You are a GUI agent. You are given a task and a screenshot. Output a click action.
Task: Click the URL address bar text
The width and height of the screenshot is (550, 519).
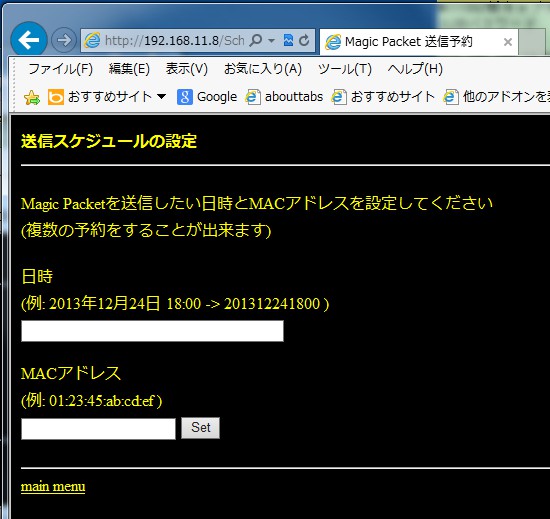coord(175,41)
